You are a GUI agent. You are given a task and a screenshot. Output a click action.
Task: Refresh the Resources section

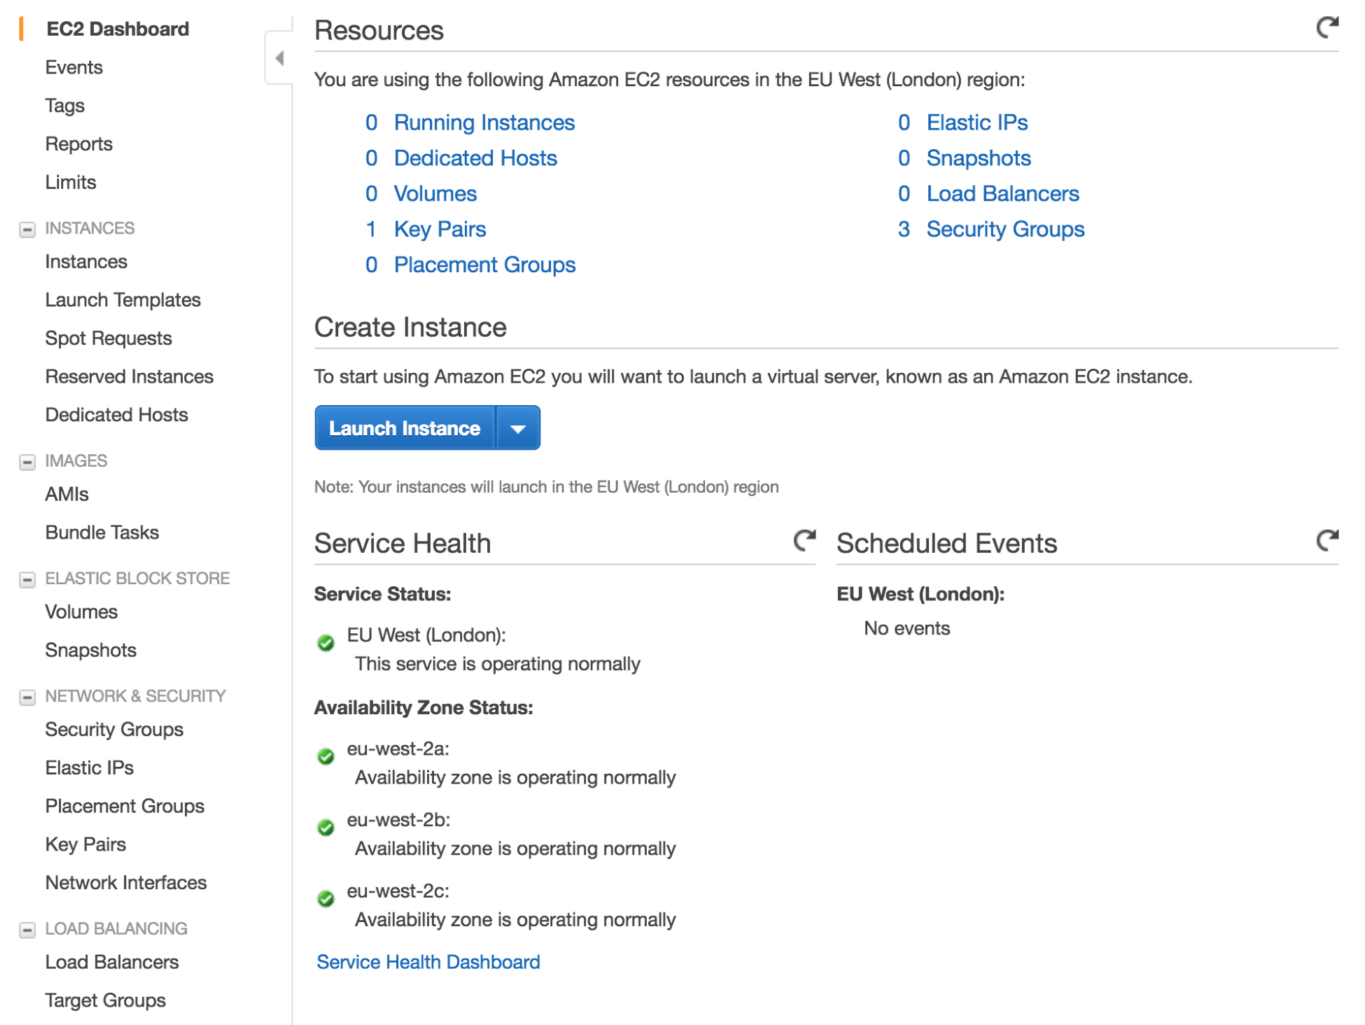[1327, 28]
